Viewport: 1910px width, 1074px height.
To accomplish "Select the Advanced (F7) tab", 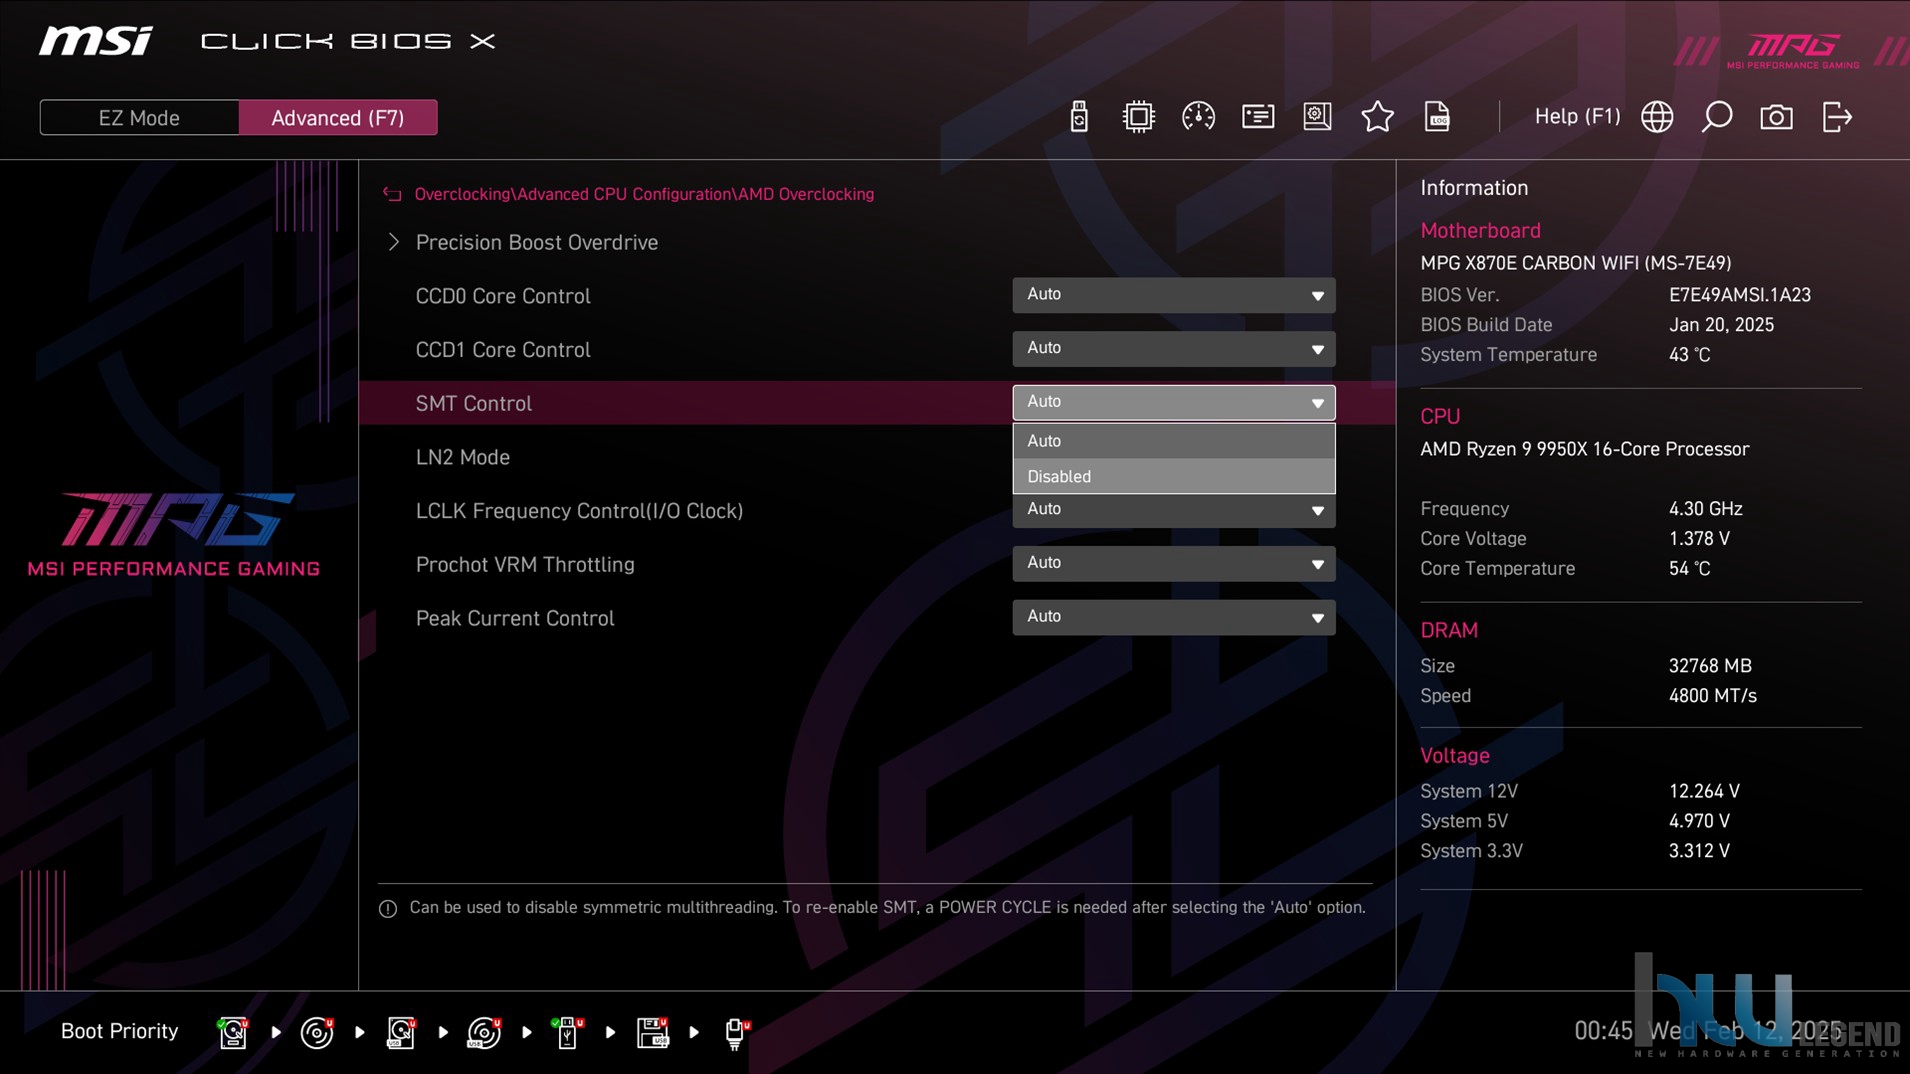I will coord(338,117).
